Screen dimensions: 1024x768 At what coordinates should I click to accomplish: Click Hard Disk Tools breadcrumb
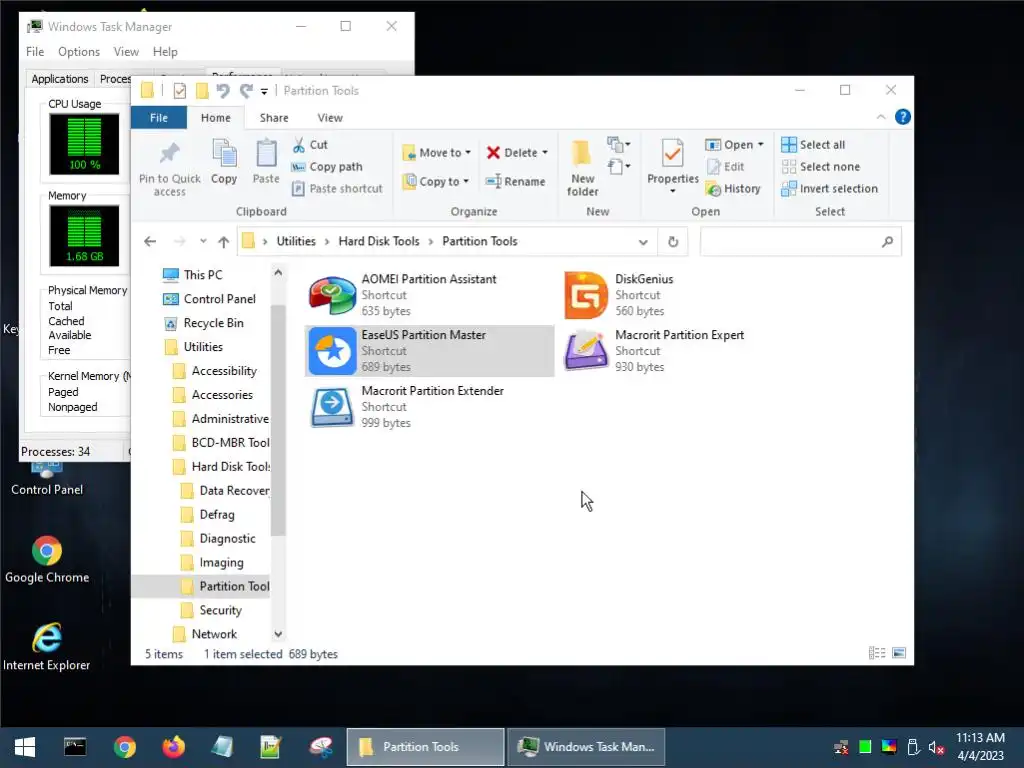click(x=379, y=241)
